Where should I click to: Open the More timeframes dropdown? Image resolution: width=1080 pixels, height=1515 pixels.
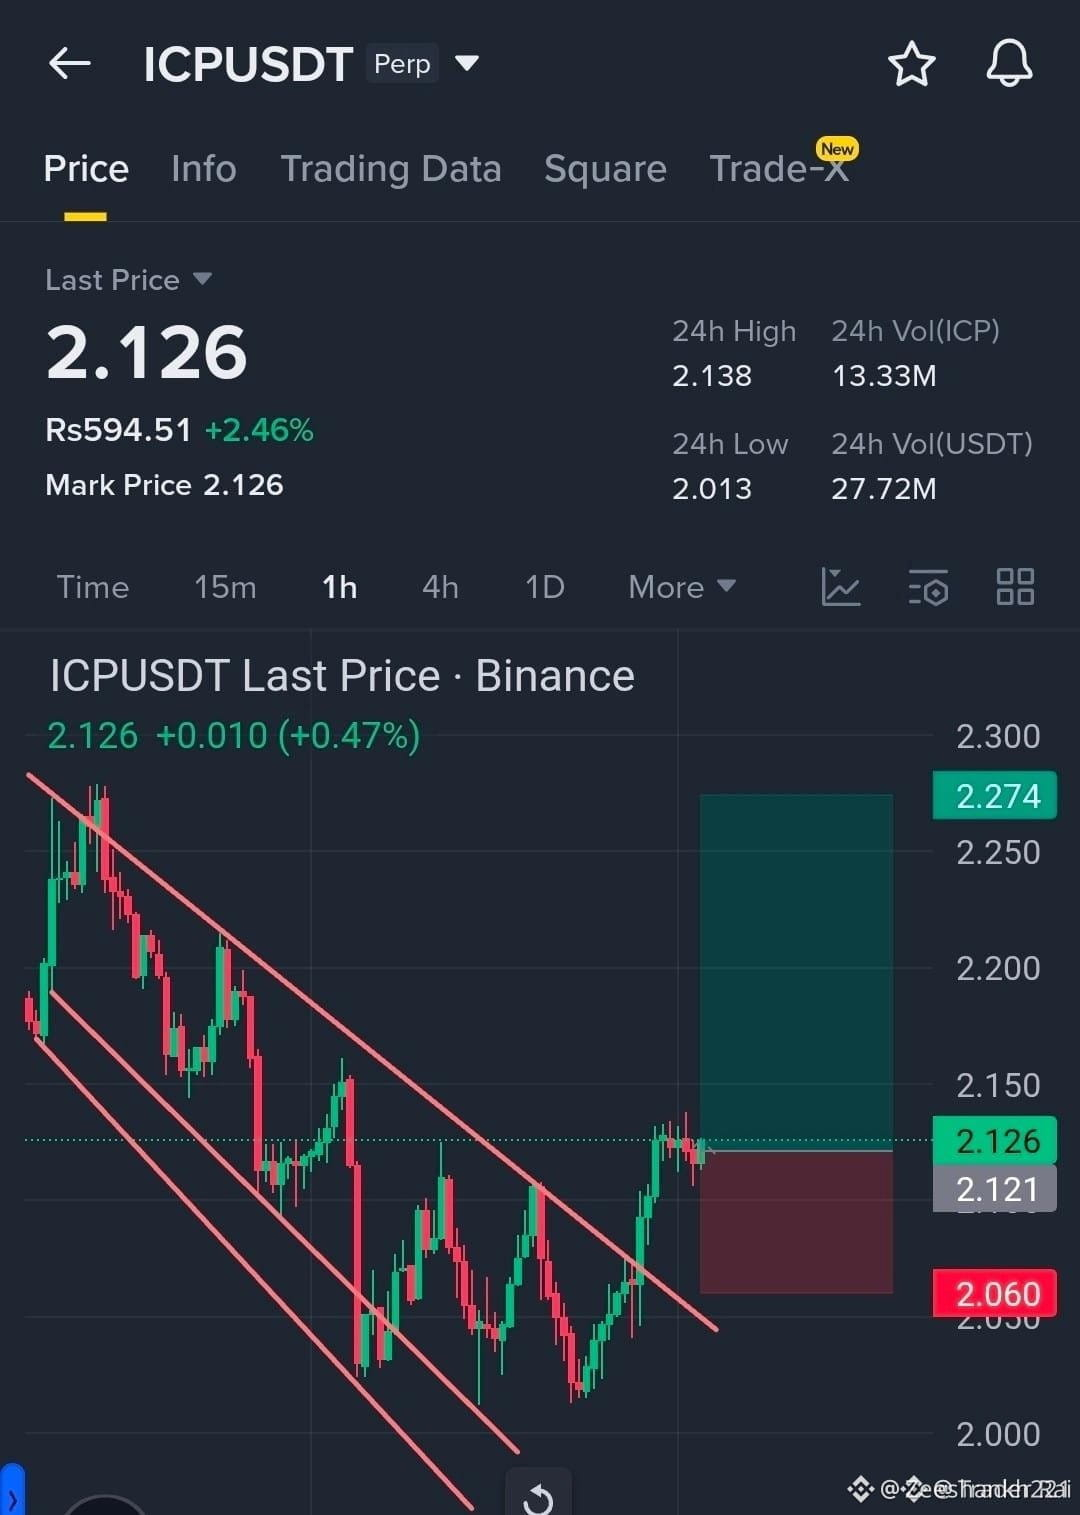[682, 587]
